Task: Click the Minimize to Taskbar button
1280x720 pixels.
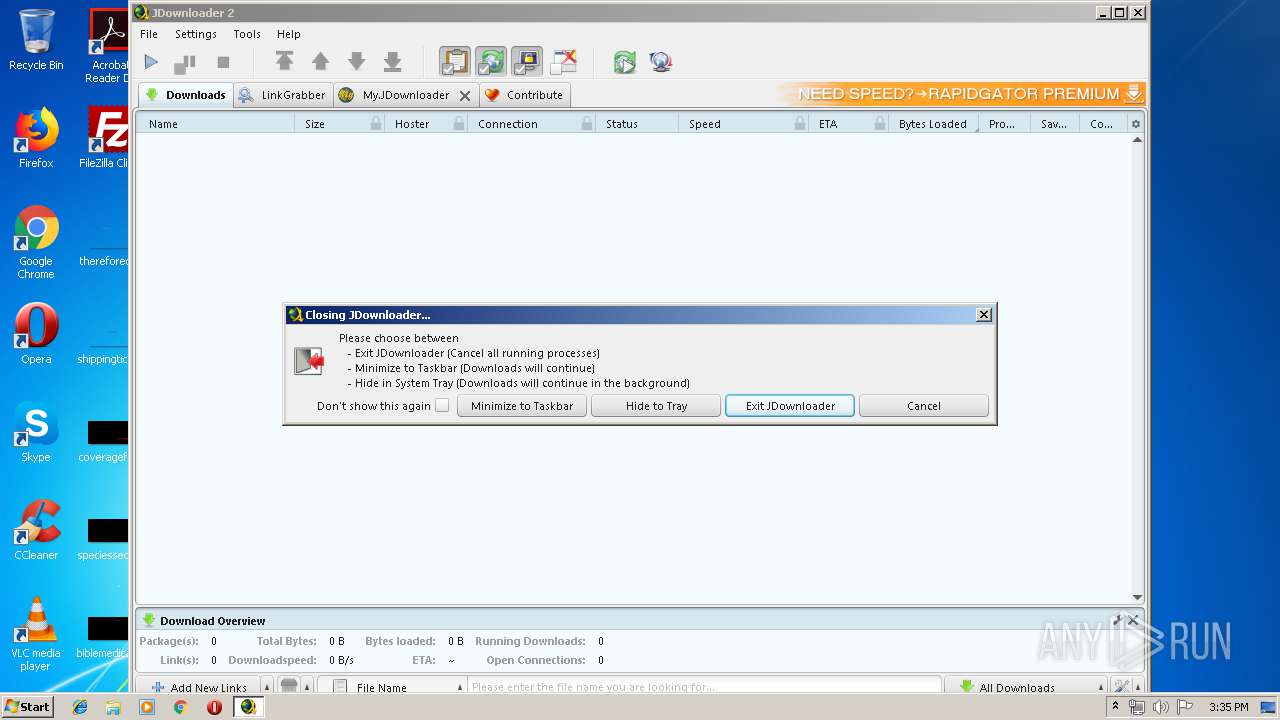Action: click(522, 406)
